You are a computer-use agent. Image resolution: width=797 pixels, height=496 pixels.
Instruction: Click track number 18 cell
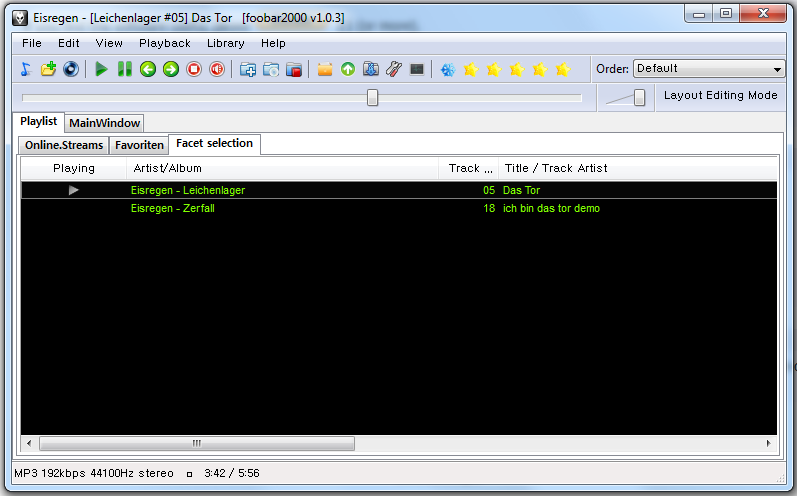coord(489,208)
